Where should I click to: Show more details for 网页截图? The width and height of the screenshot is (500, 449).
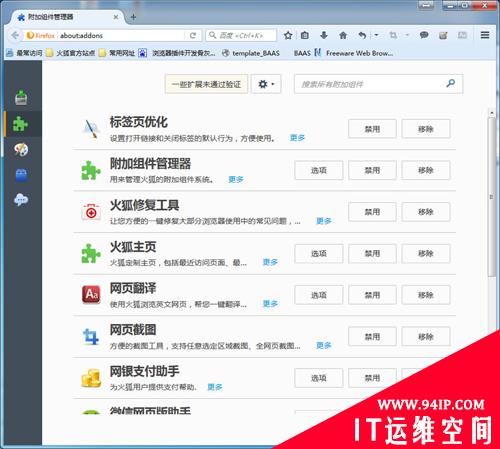pos(324,345)
